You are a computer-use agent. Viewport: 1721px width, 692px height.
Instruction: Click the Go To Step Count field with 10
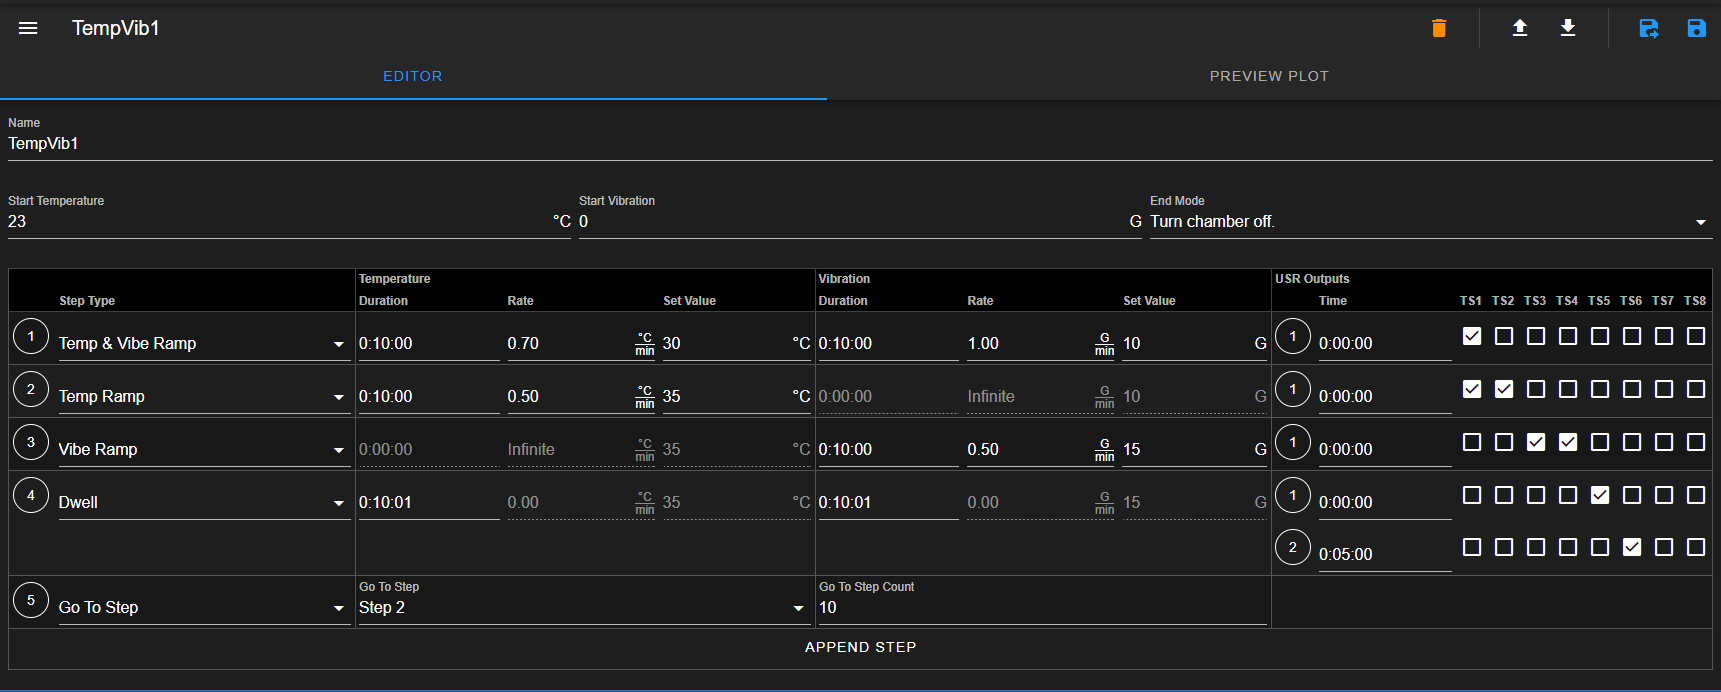(x=1043, y=607)
